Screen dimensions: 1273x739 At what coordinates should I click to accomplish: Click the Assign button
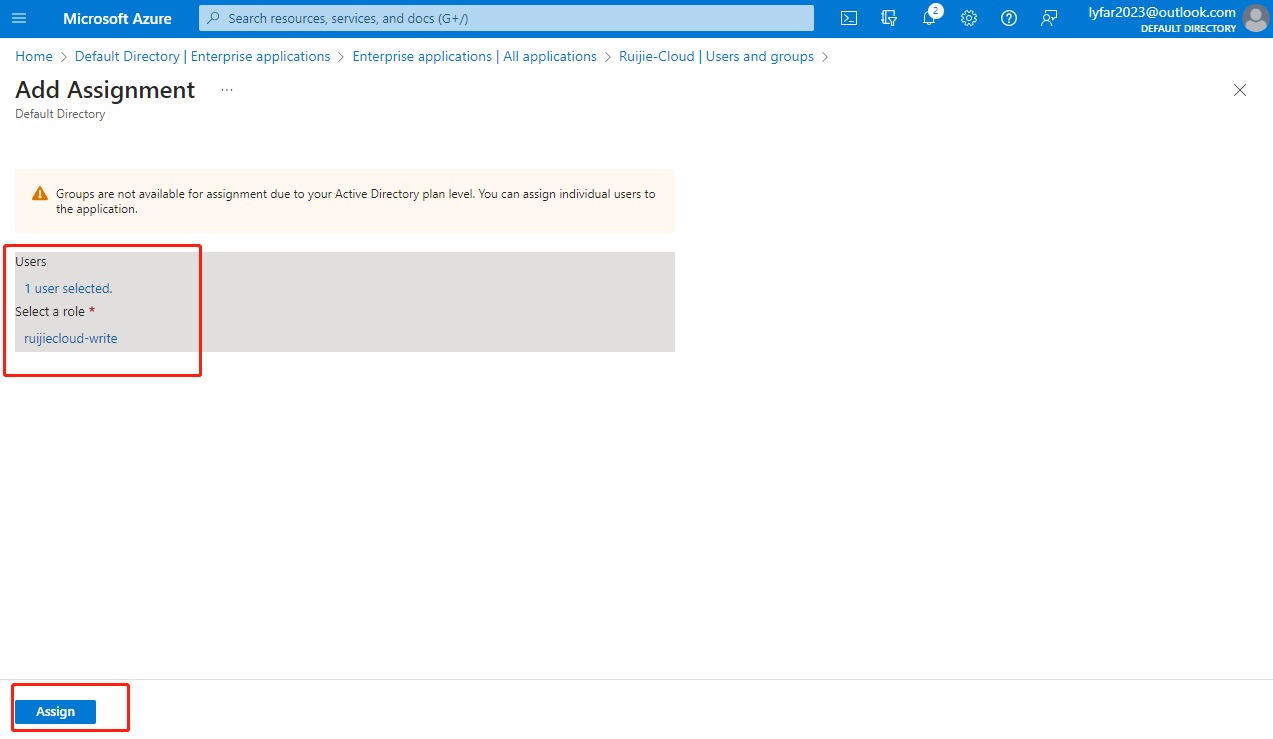click(55, 711)
